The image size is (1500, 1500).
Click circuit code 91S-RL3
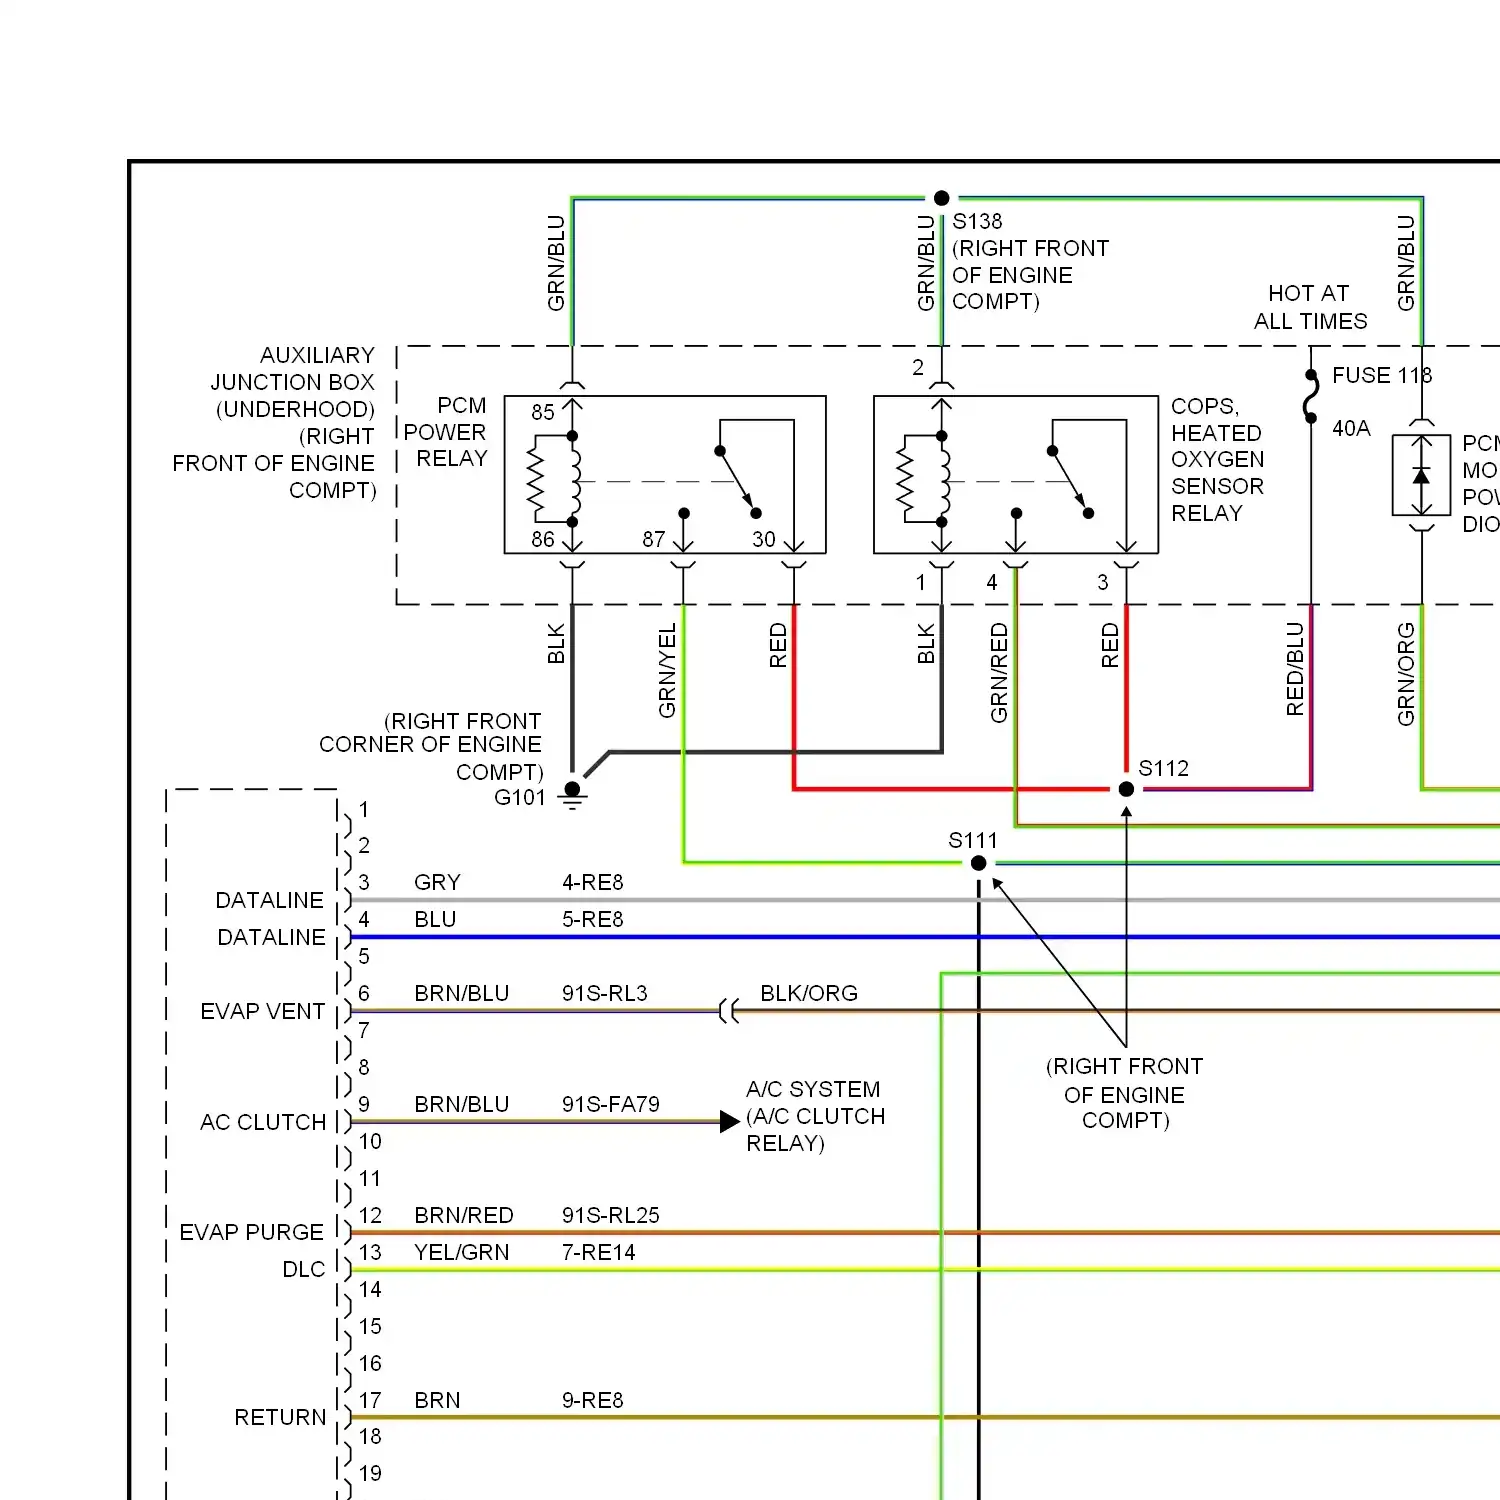(604, 993)
